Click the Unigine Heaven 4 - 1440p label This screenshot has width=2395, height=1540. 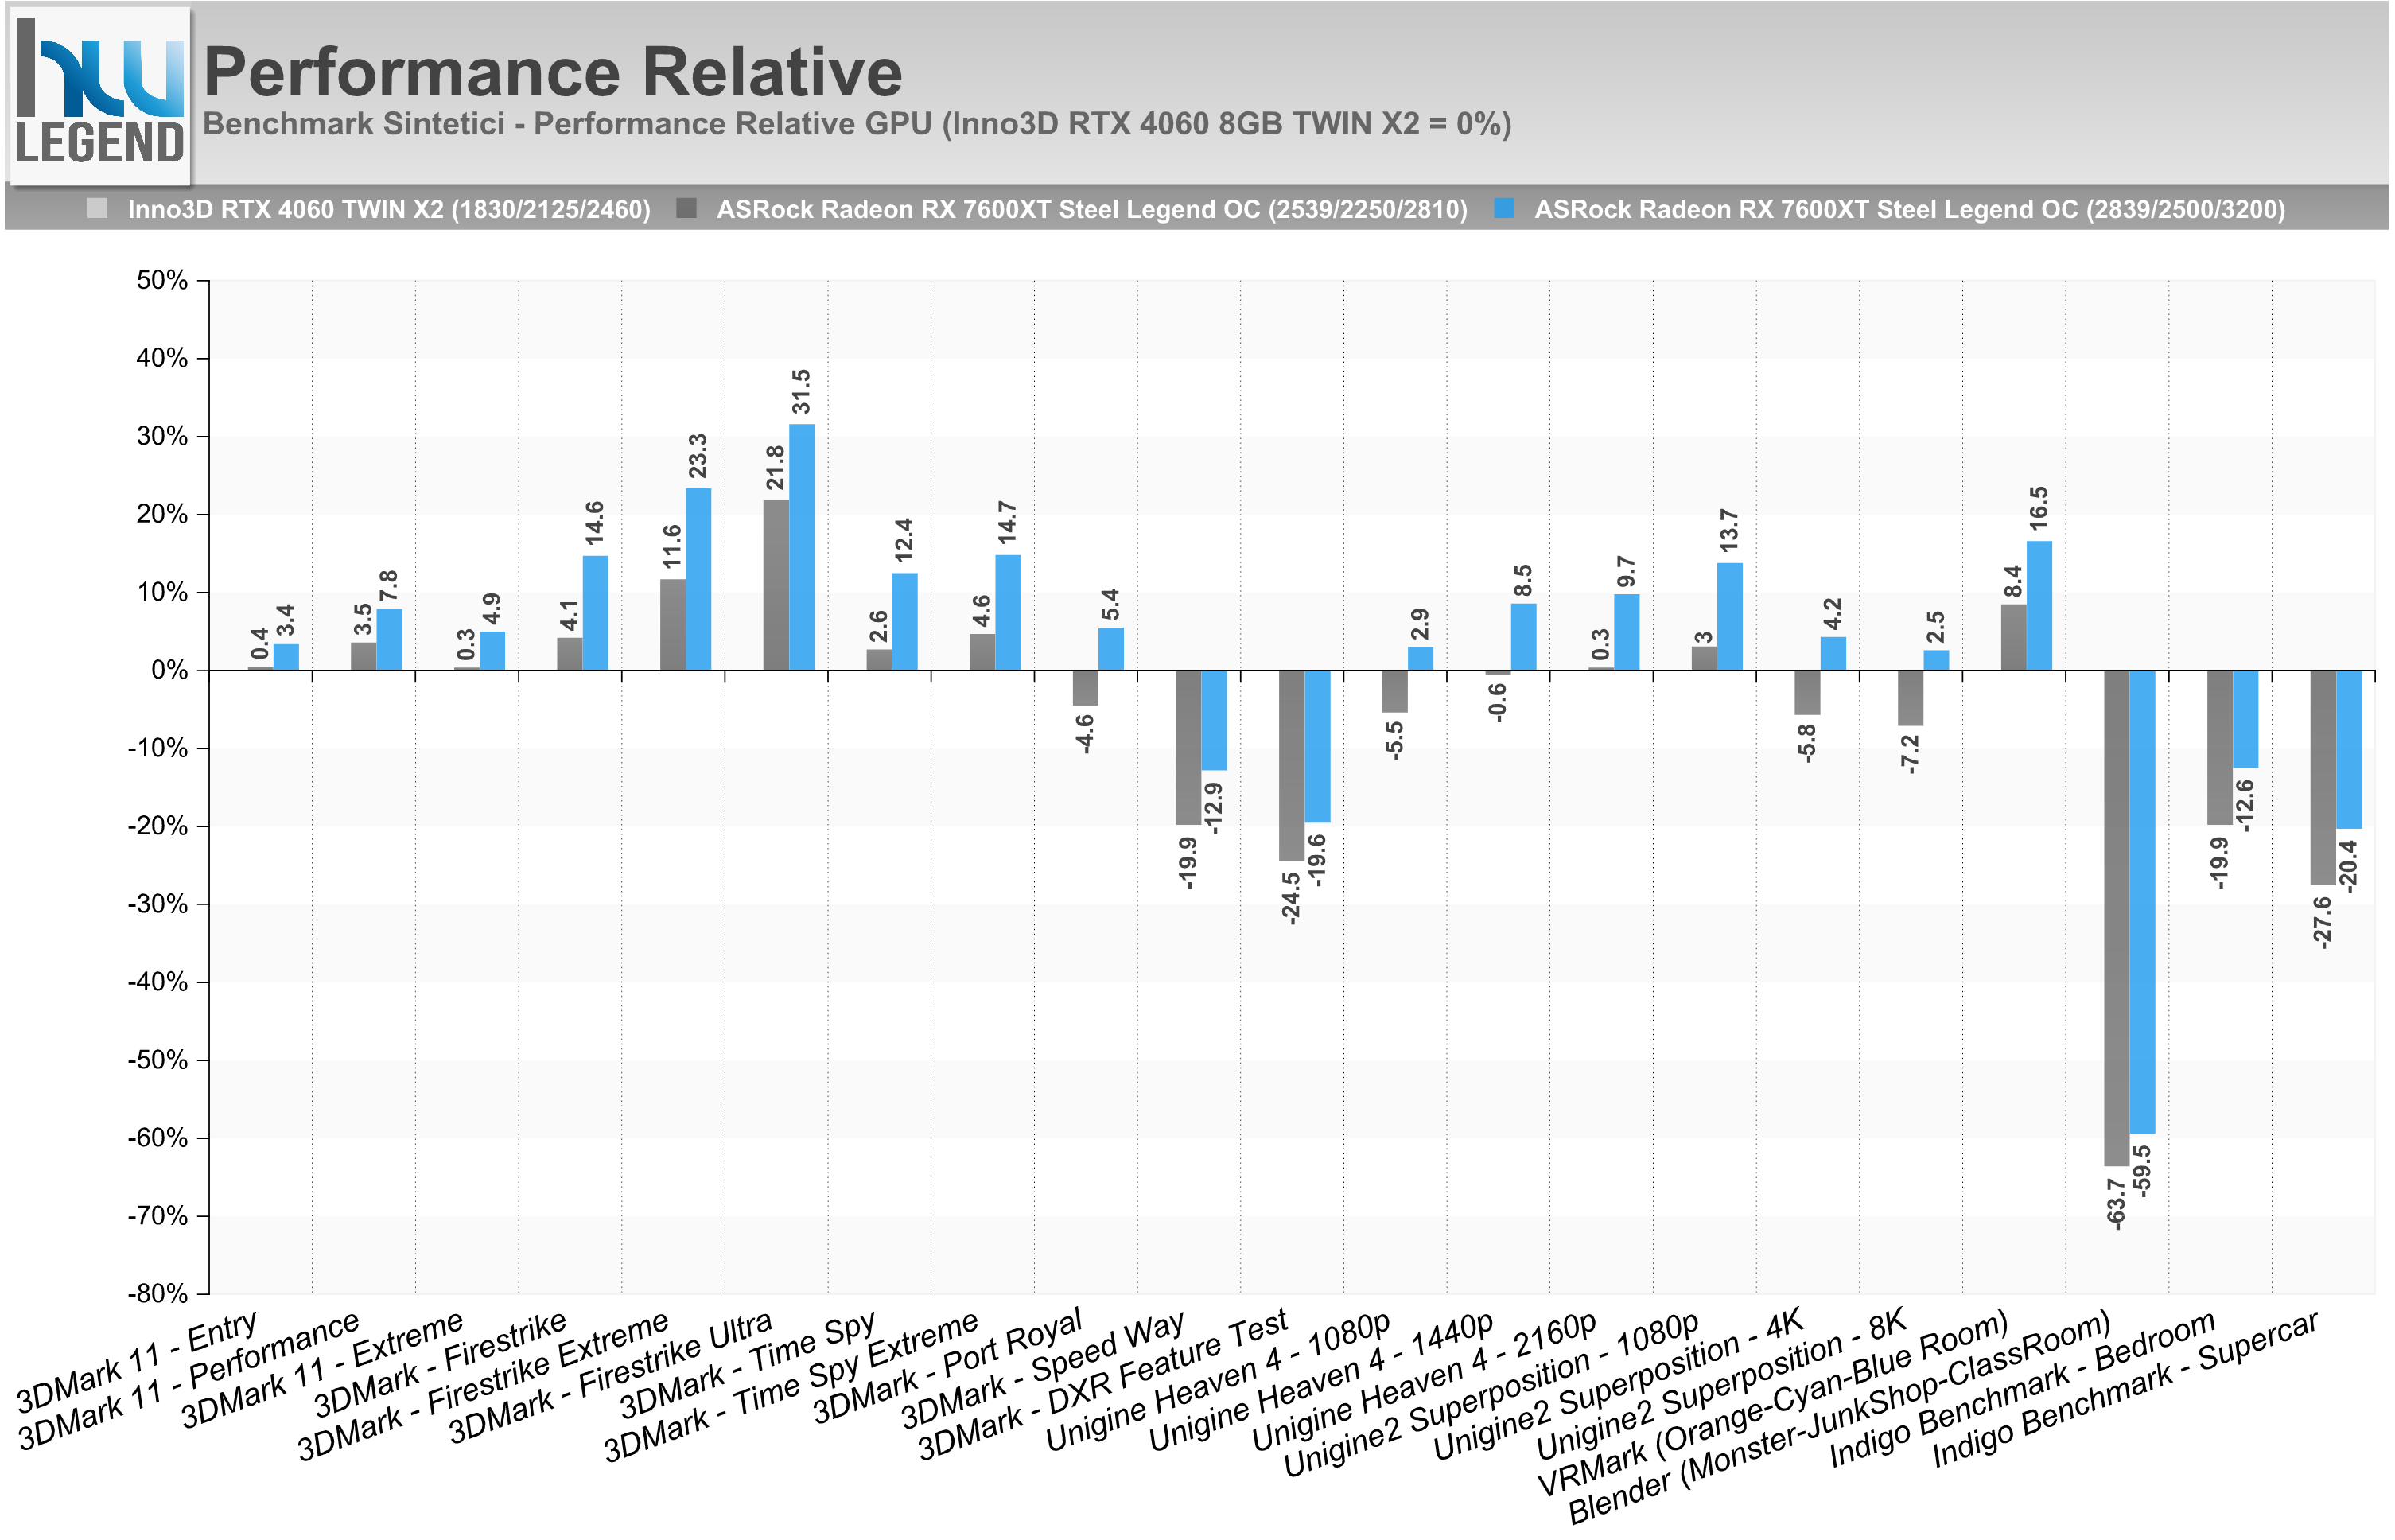click(1322, 1382)
